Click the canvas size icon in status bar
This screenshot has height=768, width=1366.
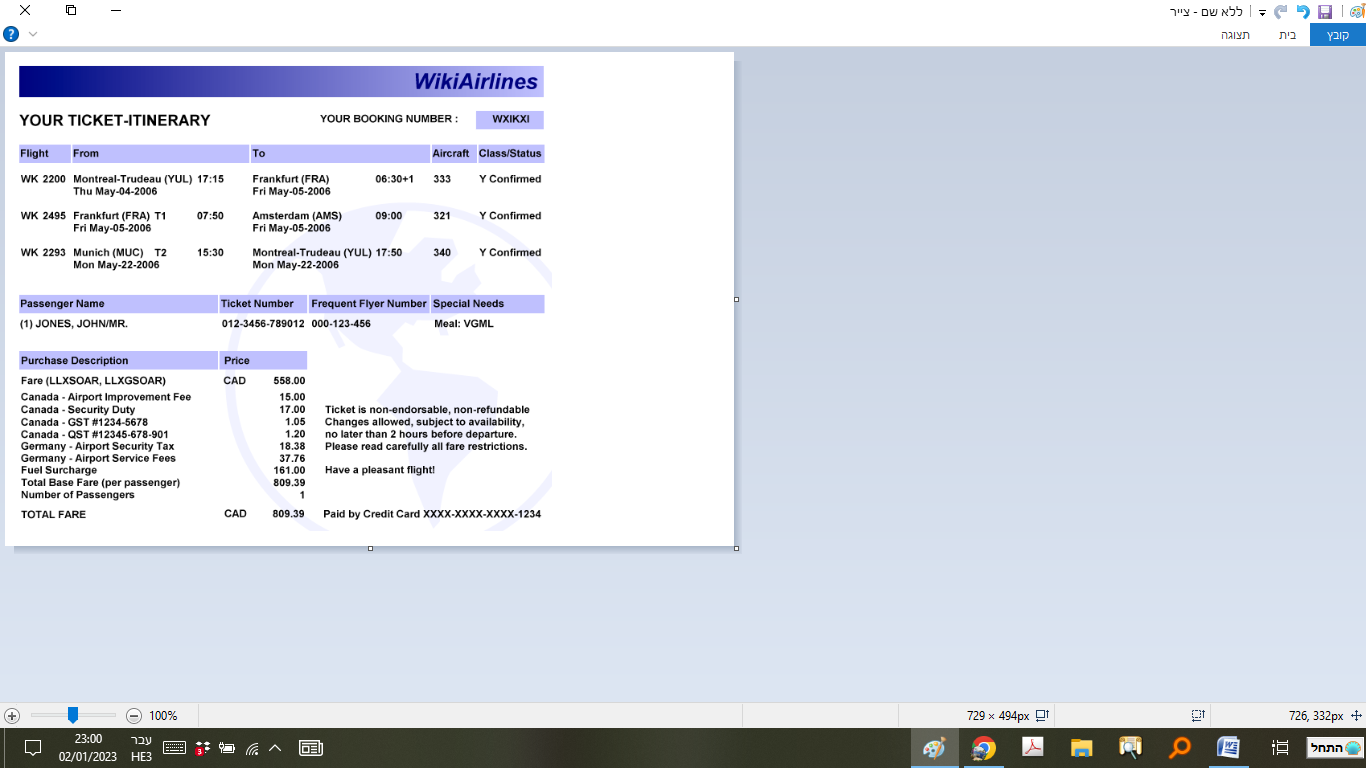coord(1042,716)
